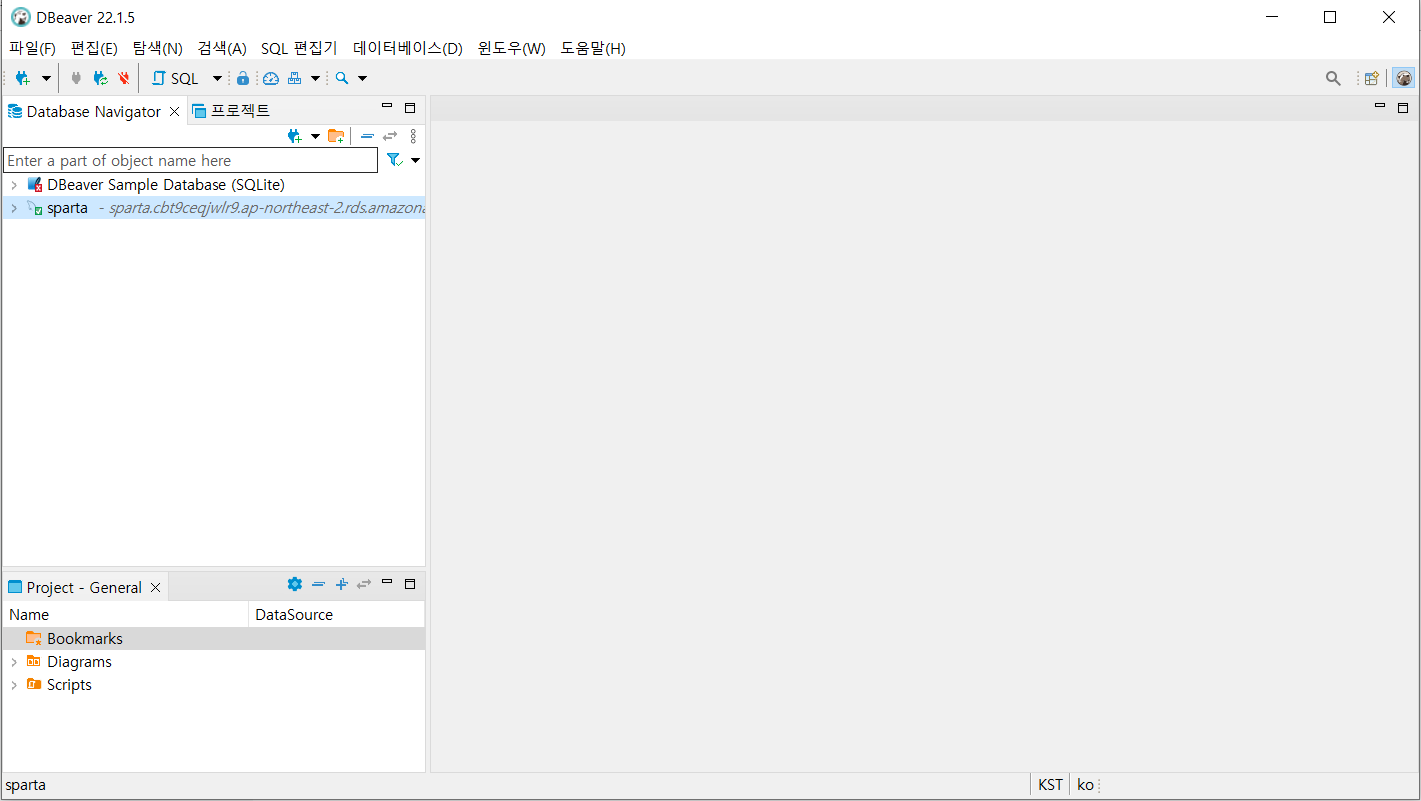Collapse all items in the Database Navigator
The width and height of the screenshot is (1421, 801).
[367, 136]
